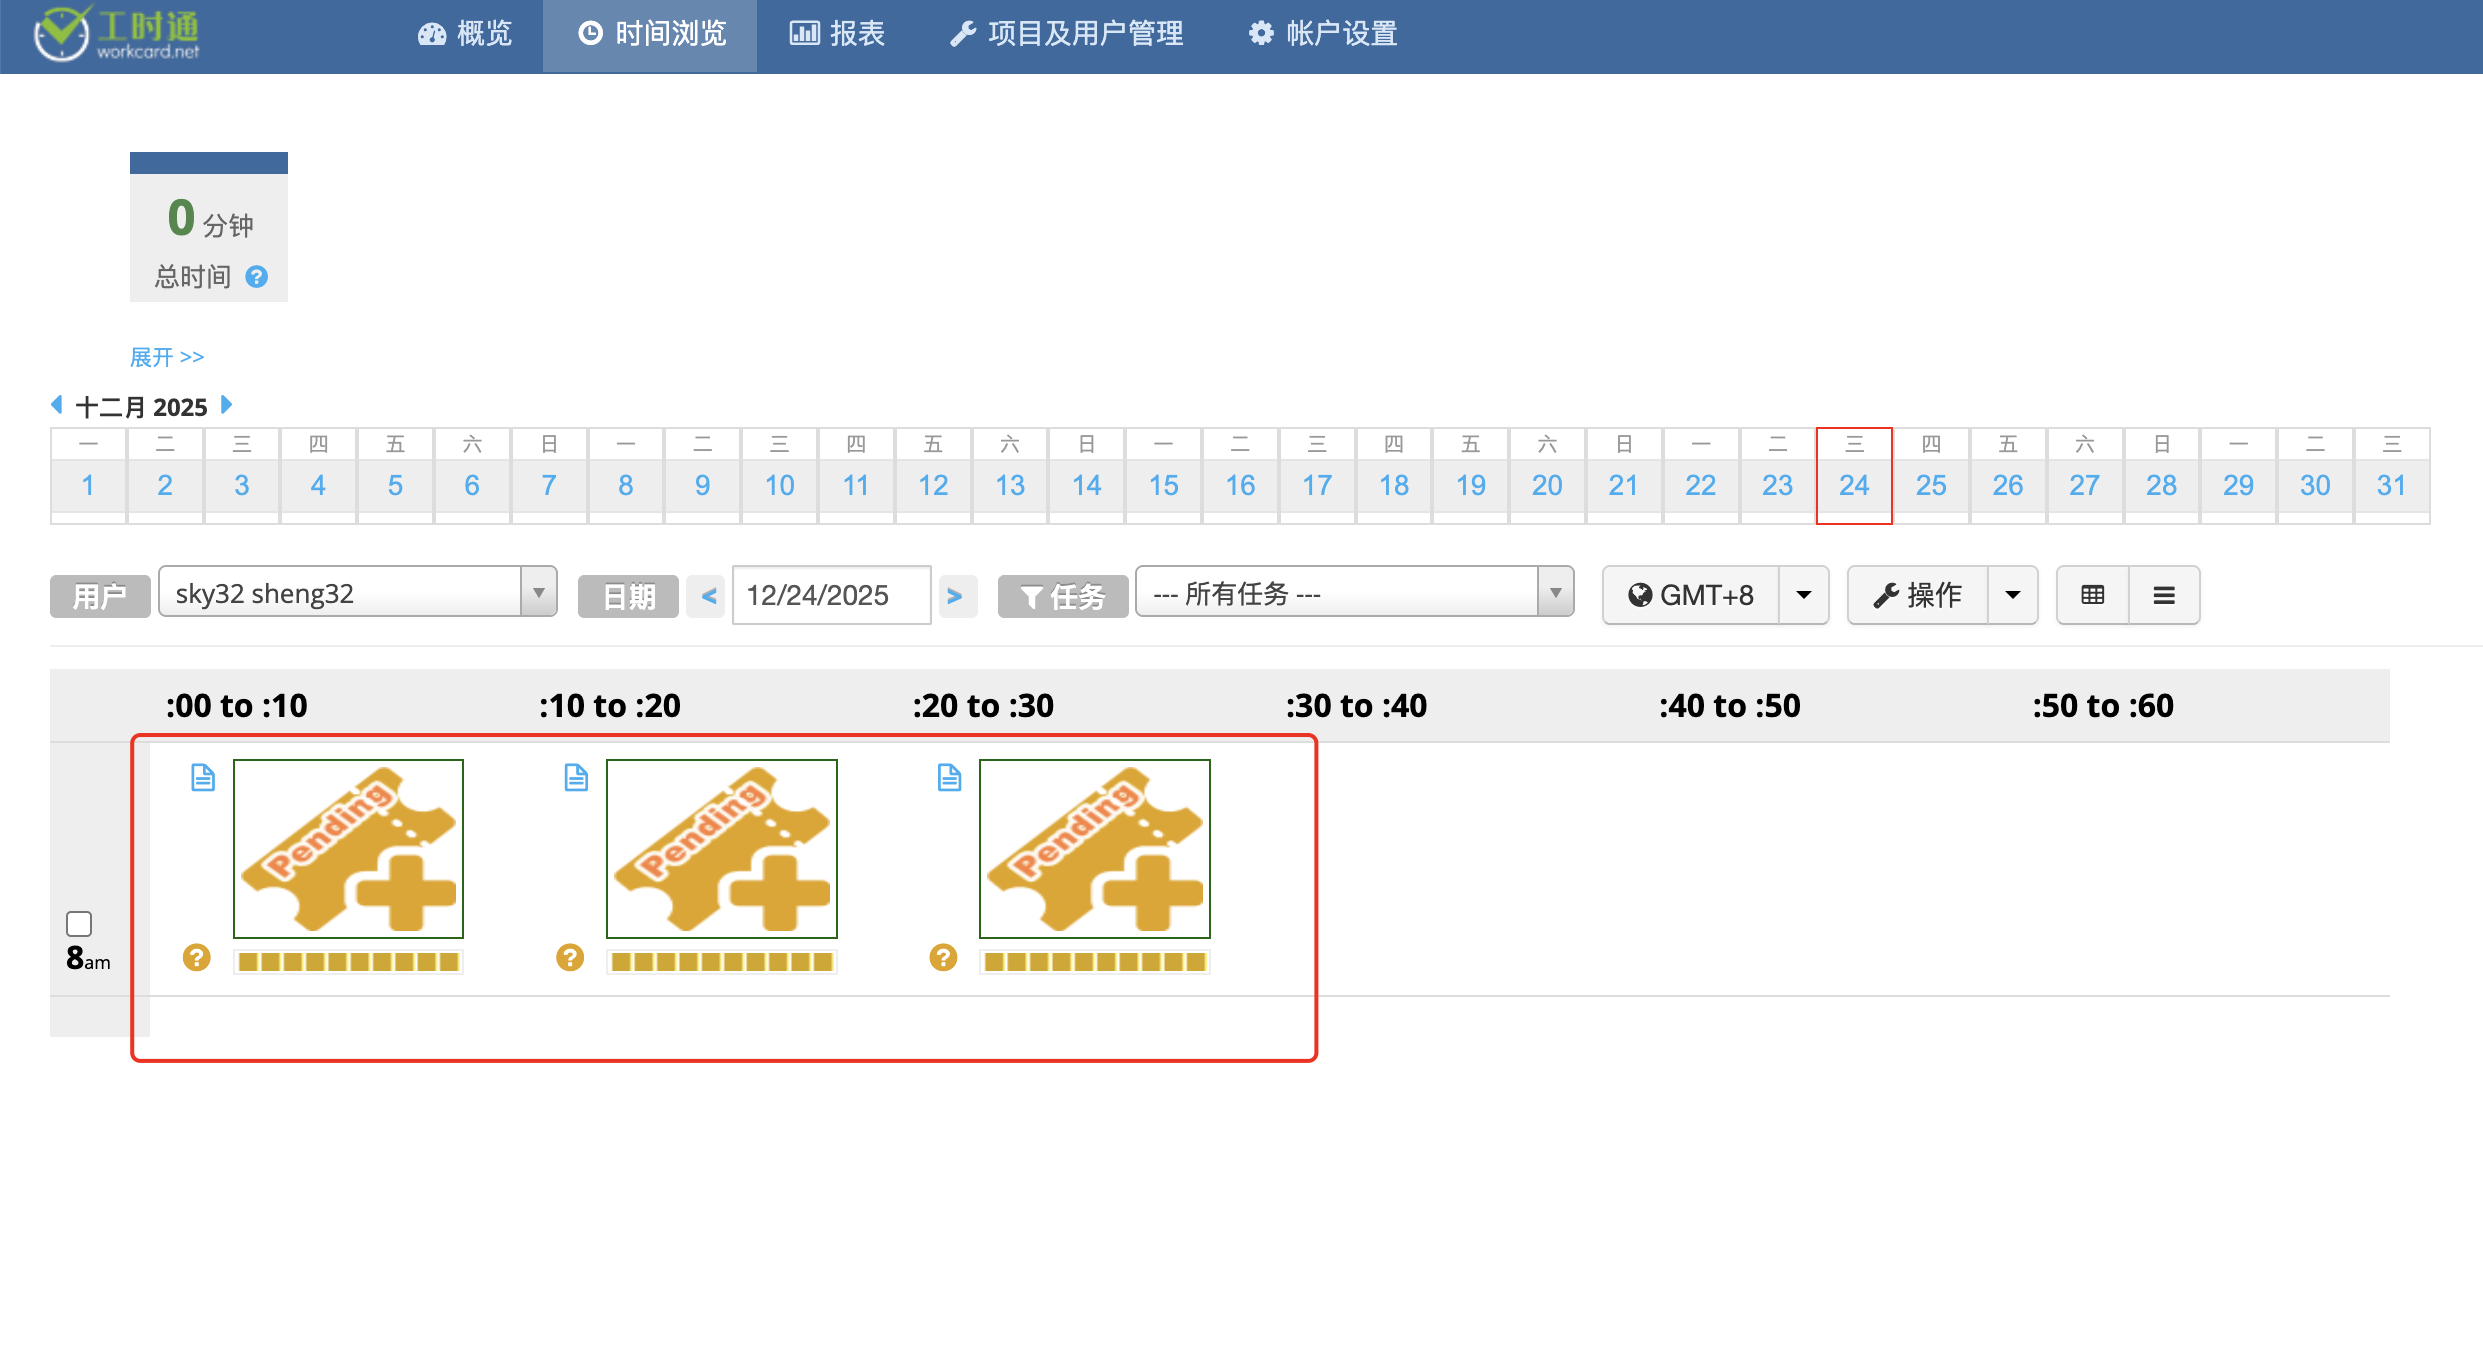Click the 展开 >> expand link

click(167, 357)
